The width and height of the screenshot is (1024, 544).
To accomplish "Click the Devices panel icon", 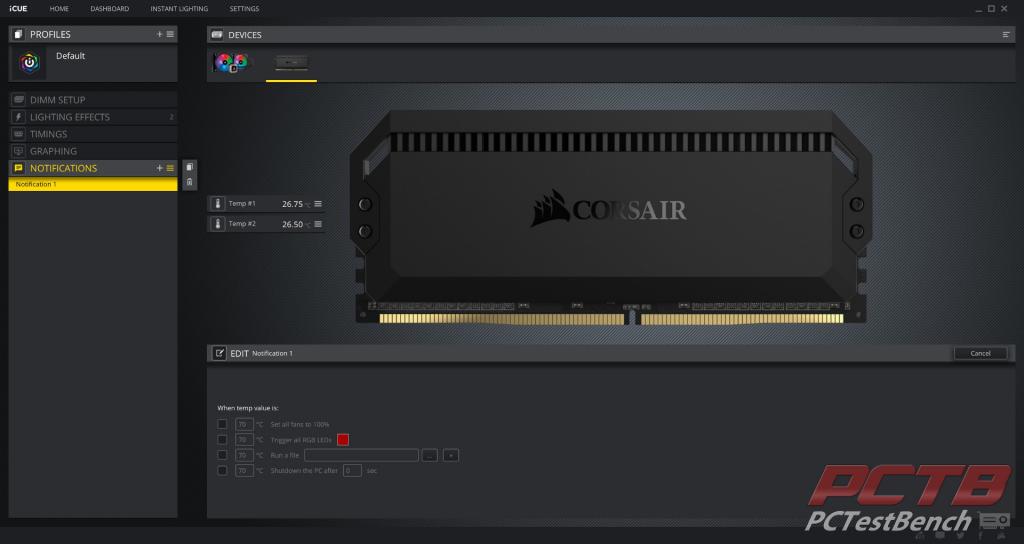I will pyautogui.click(x=217, y=35).
